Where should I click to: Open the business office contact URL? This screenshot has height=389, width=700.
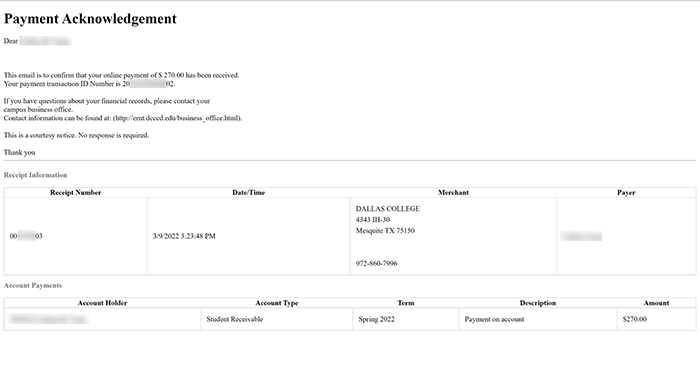(x=177, y=118)
